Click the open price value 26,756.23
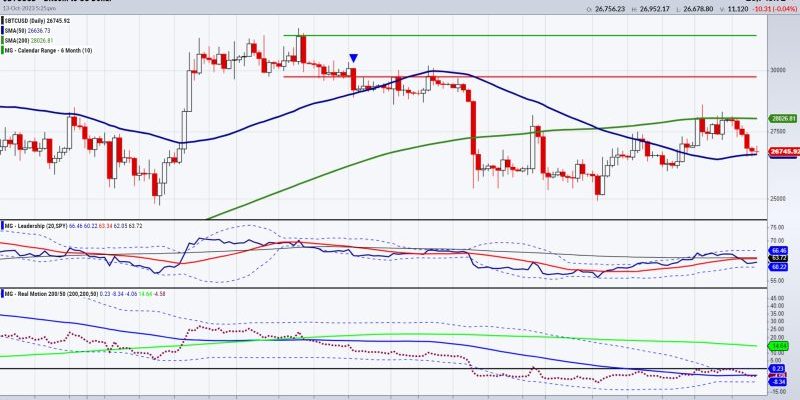 pos(610,9)
